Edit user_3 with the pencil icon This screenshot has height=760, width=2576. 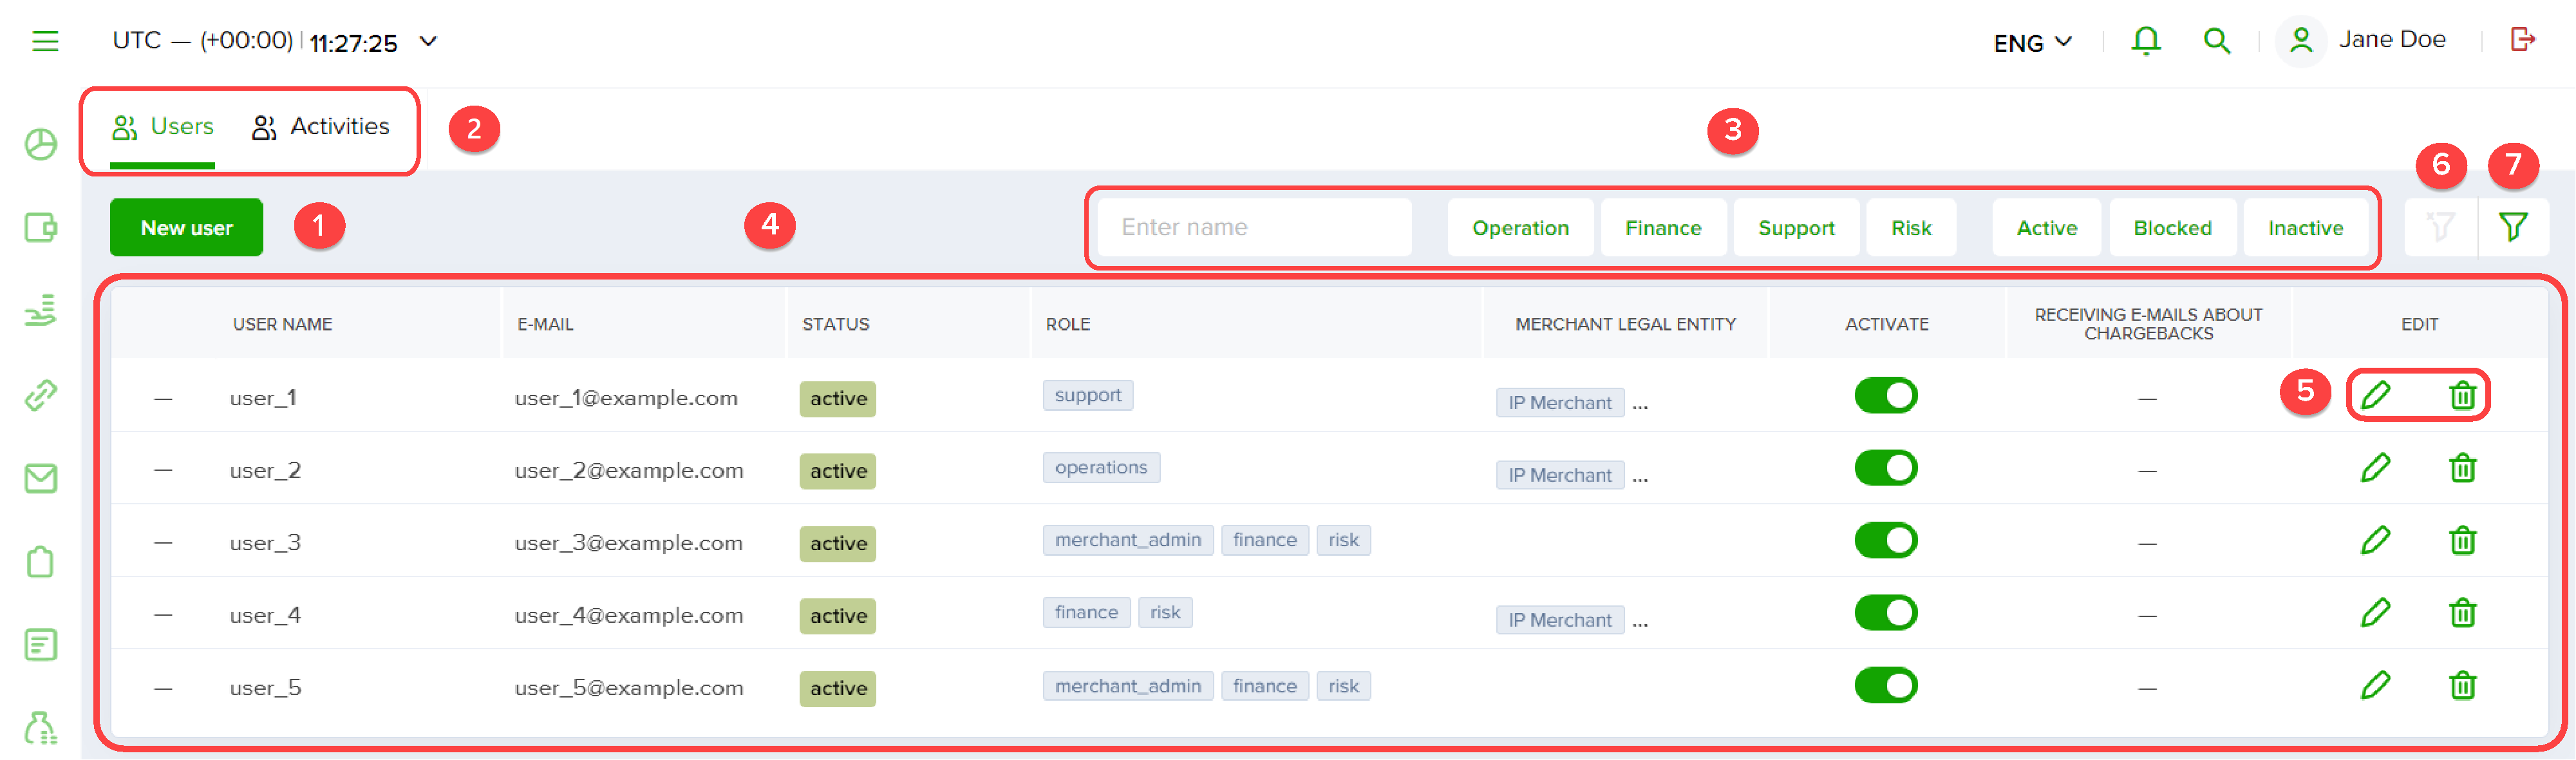coord(2375,541)
